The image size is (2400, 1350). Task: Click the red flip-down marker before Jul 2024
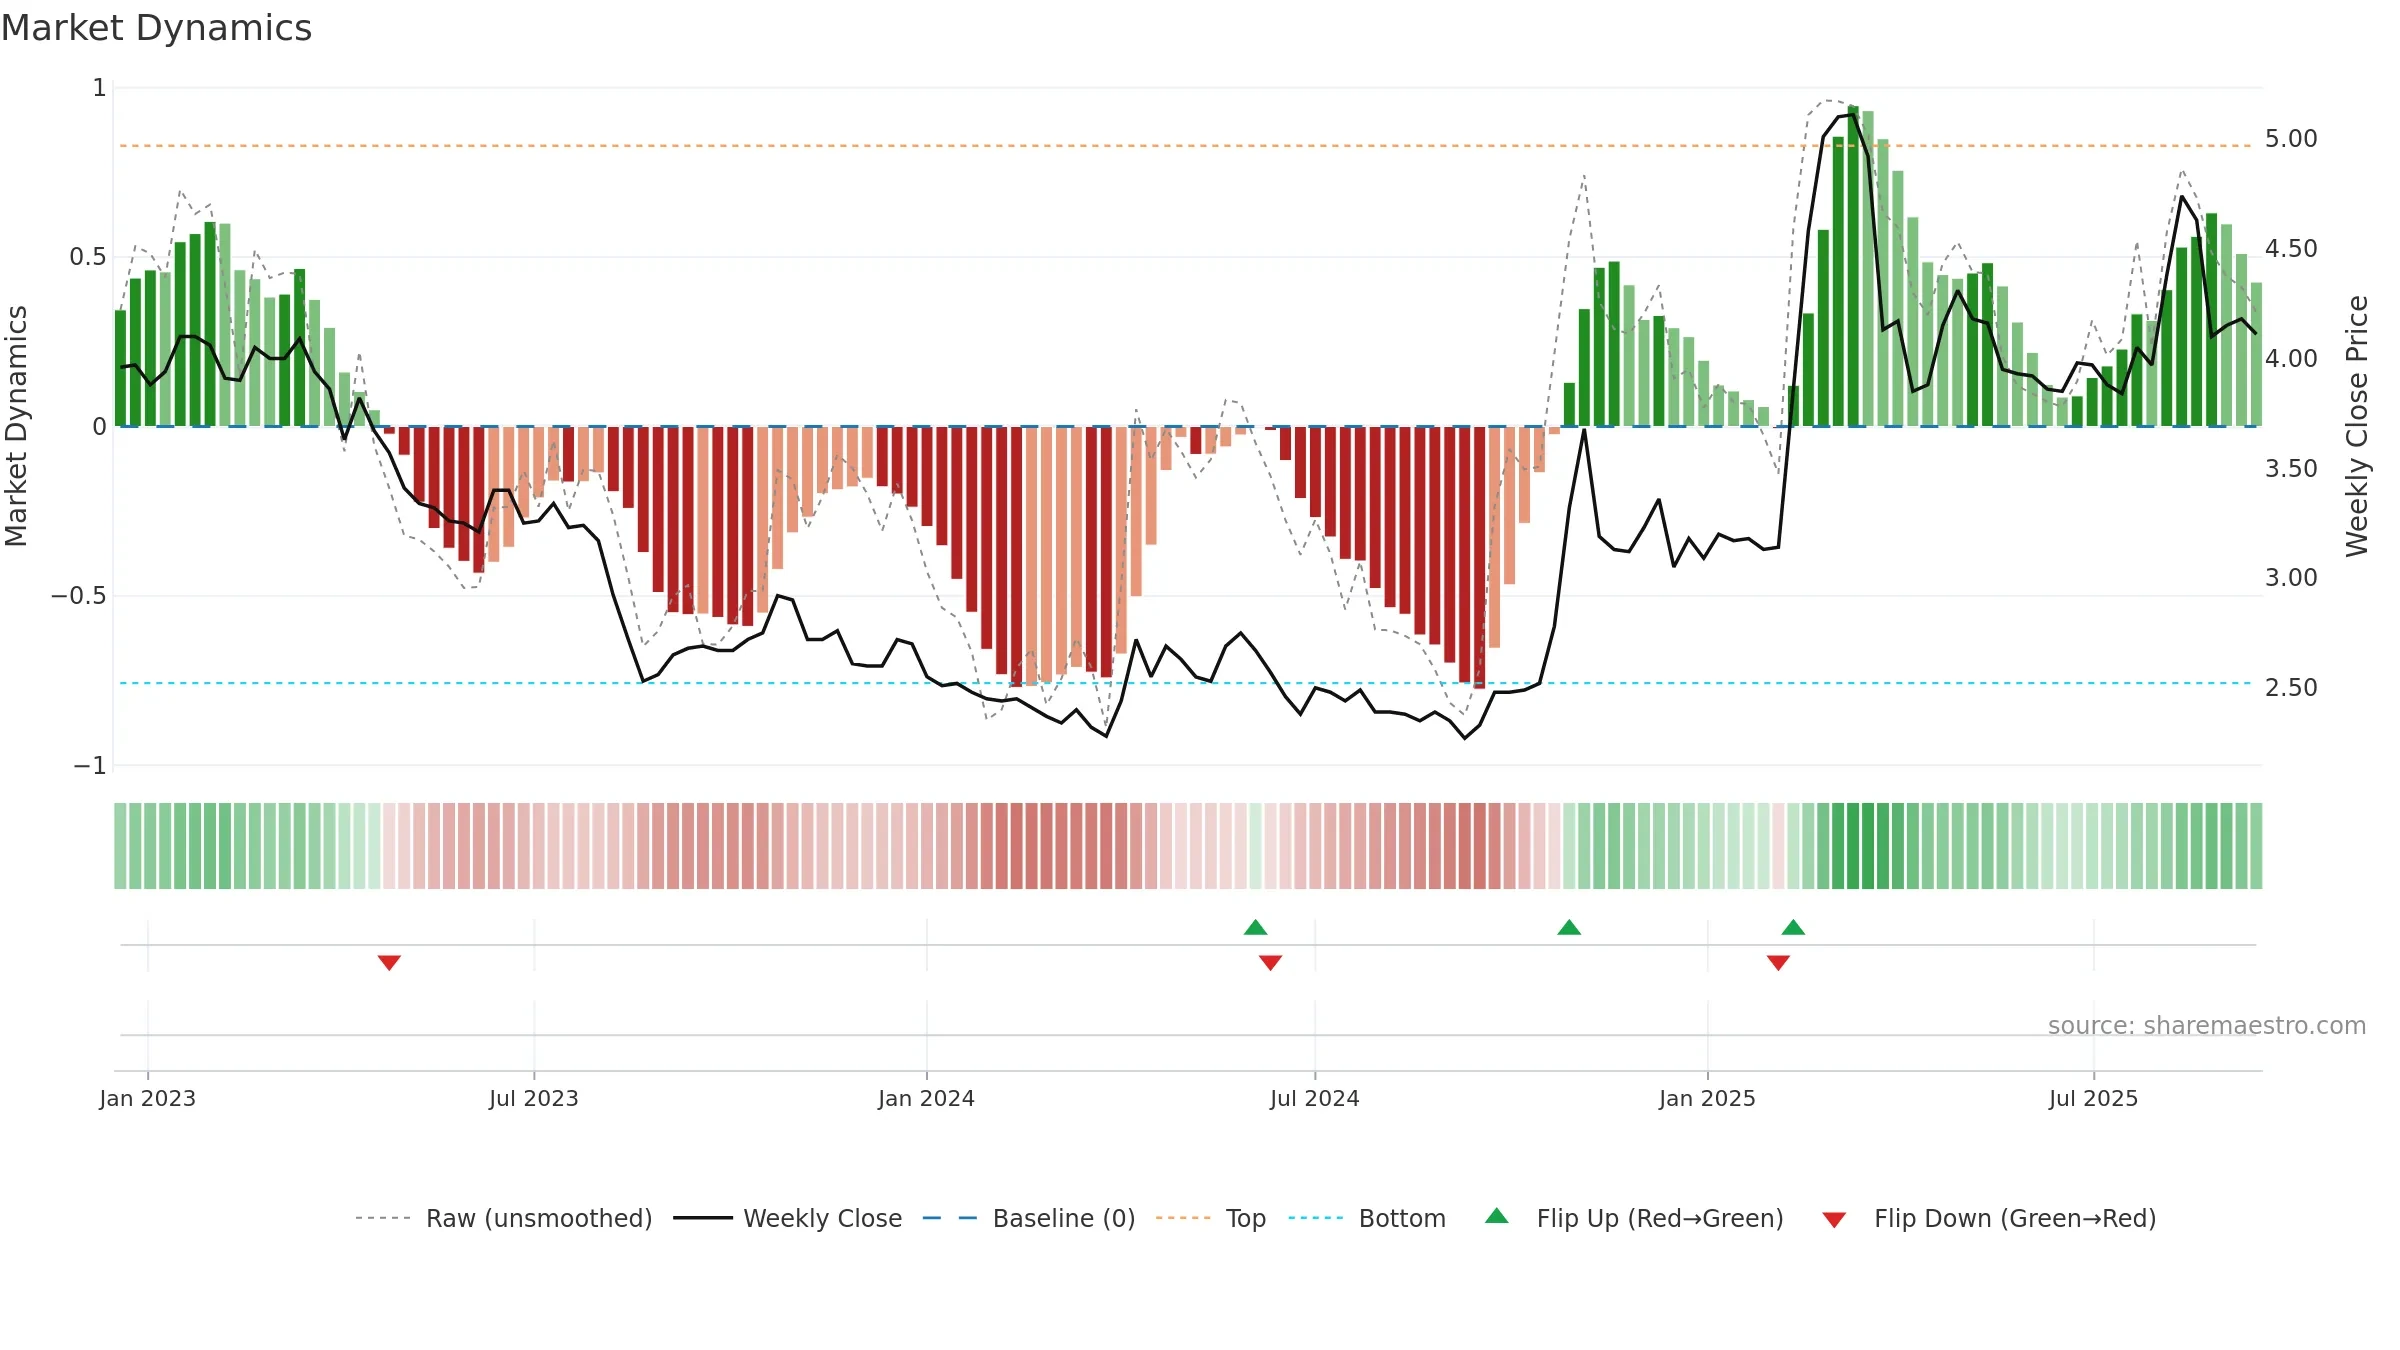1270,962
